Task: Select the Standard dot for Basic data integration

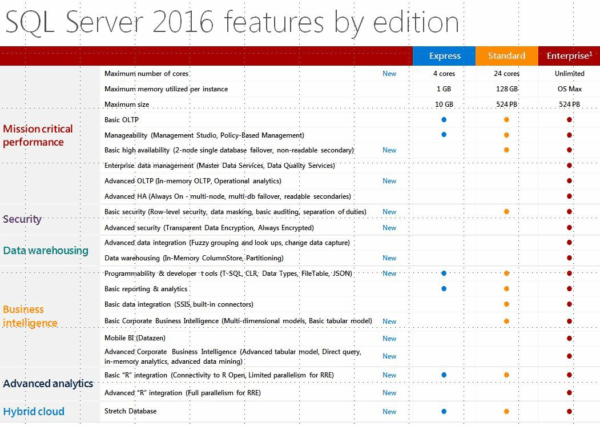Action: [507, 304]
